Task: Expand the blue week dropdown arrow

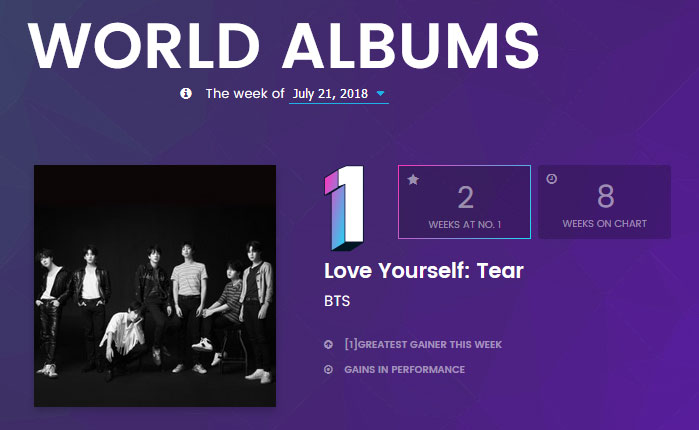Action: (382, 94)
